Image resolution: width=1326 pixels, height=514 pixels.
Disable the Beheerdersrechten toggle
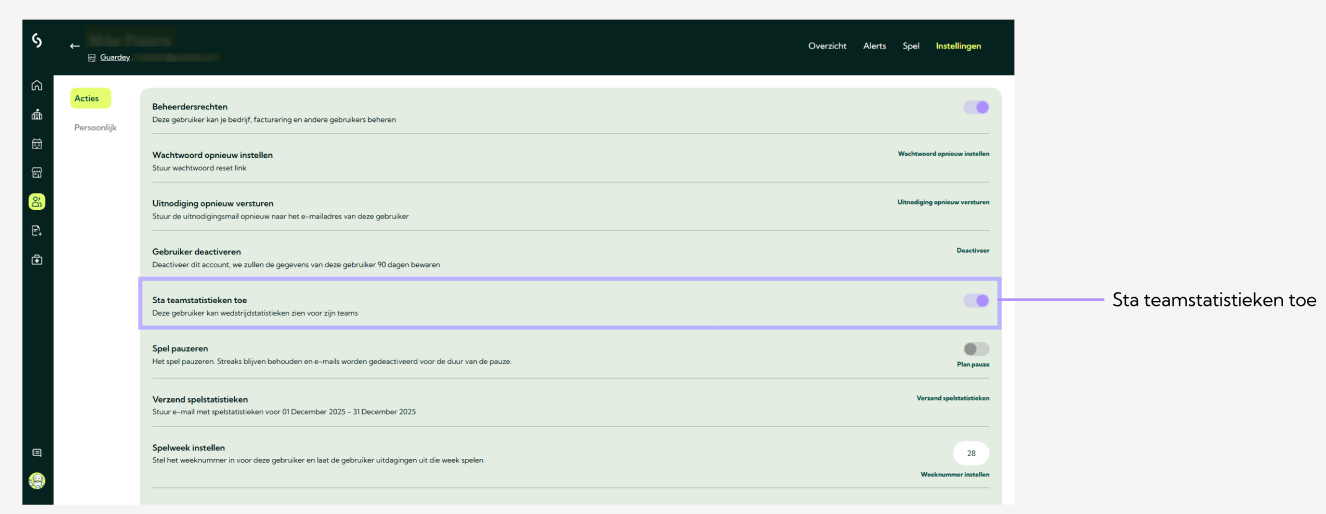[976, 107]
